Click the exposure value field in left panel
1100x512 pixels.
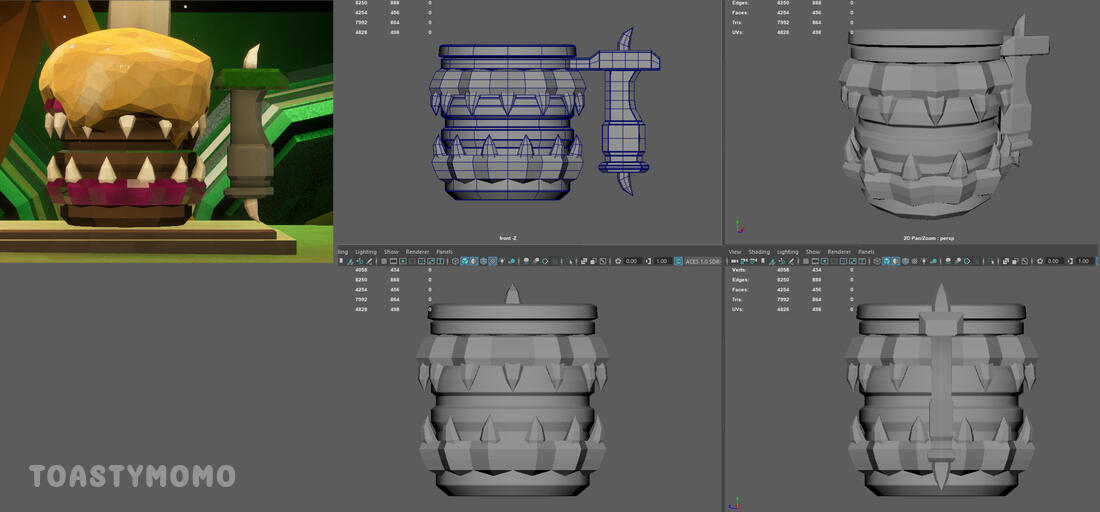click(631, 261)
